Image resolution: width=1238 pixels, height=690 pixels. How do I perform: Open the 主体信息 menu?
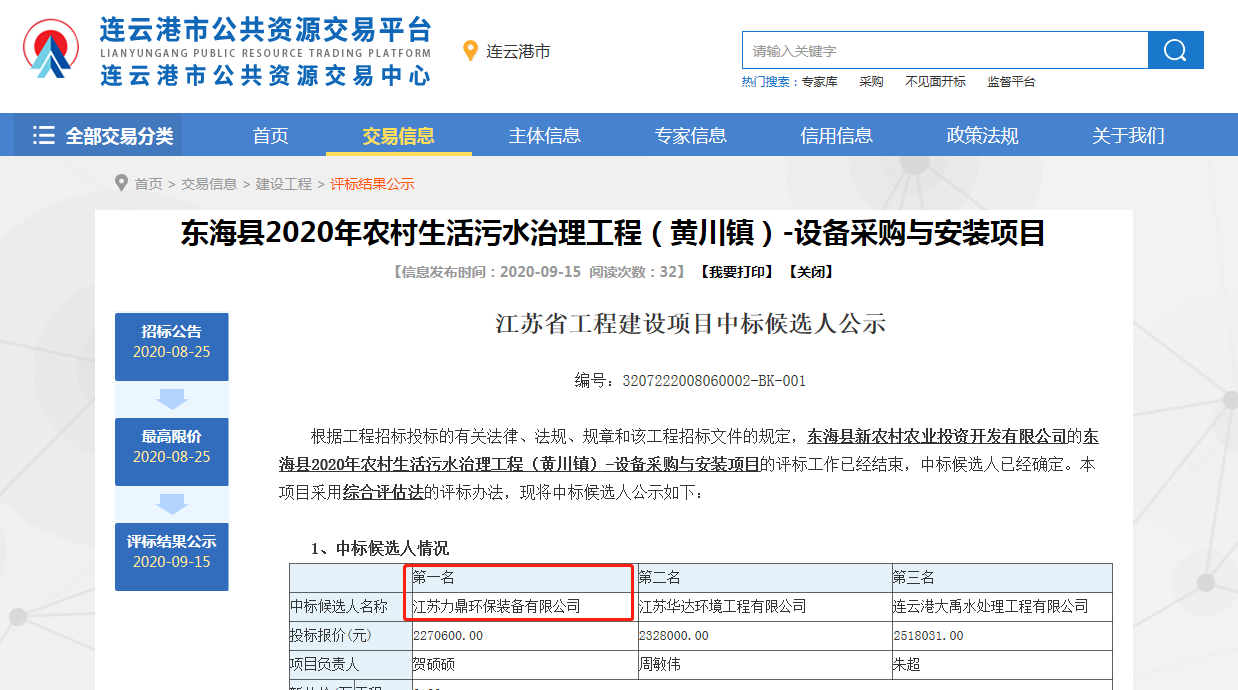(x=544, y=133)
